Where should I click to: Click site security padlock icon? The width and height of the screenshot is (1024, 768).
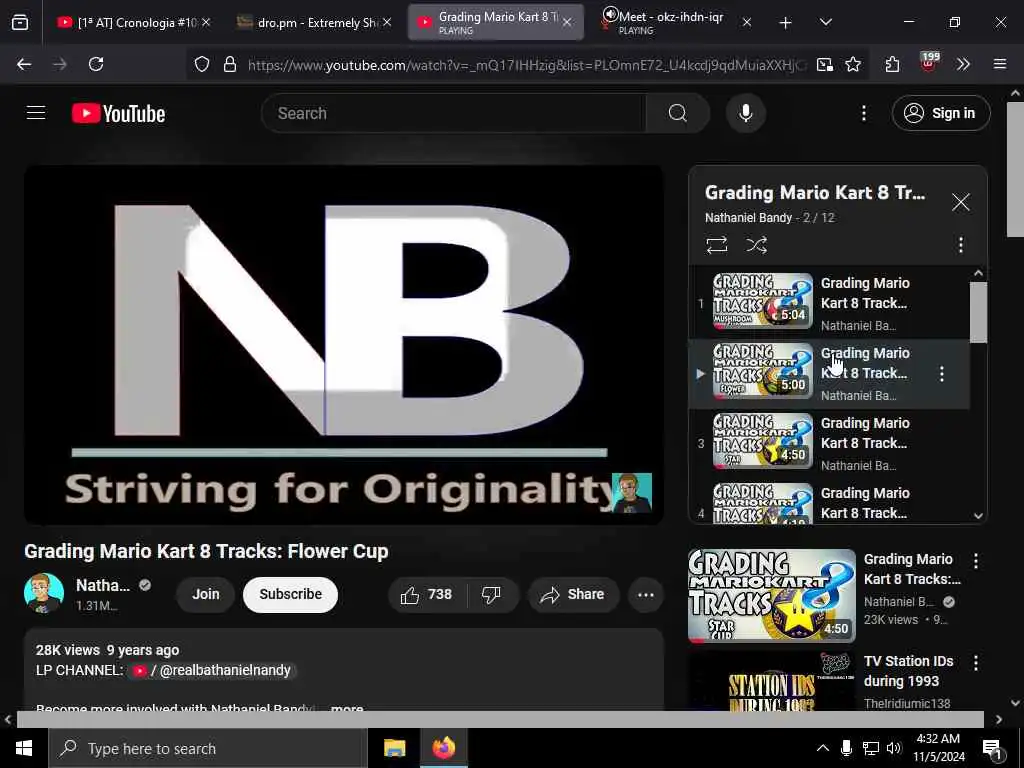[229, 64]
